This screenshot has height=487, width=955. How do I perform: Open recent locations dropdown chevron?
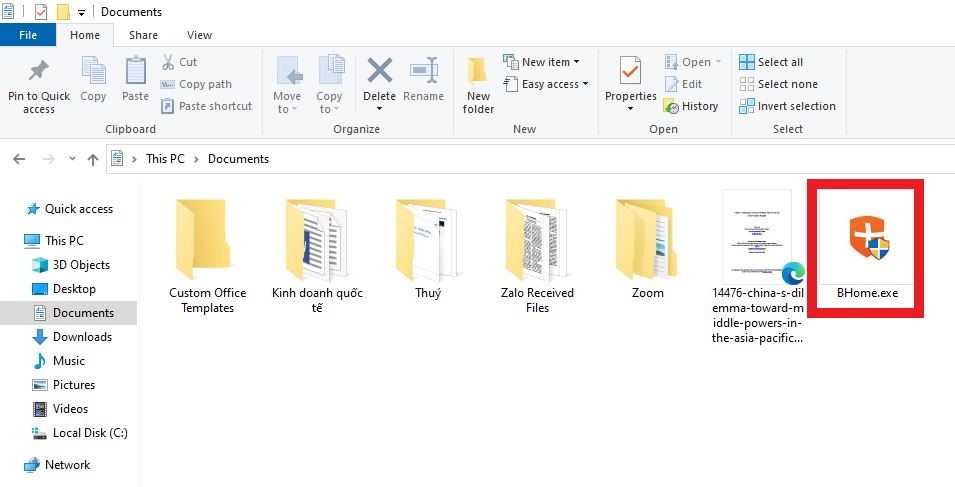tap(72, 159)
